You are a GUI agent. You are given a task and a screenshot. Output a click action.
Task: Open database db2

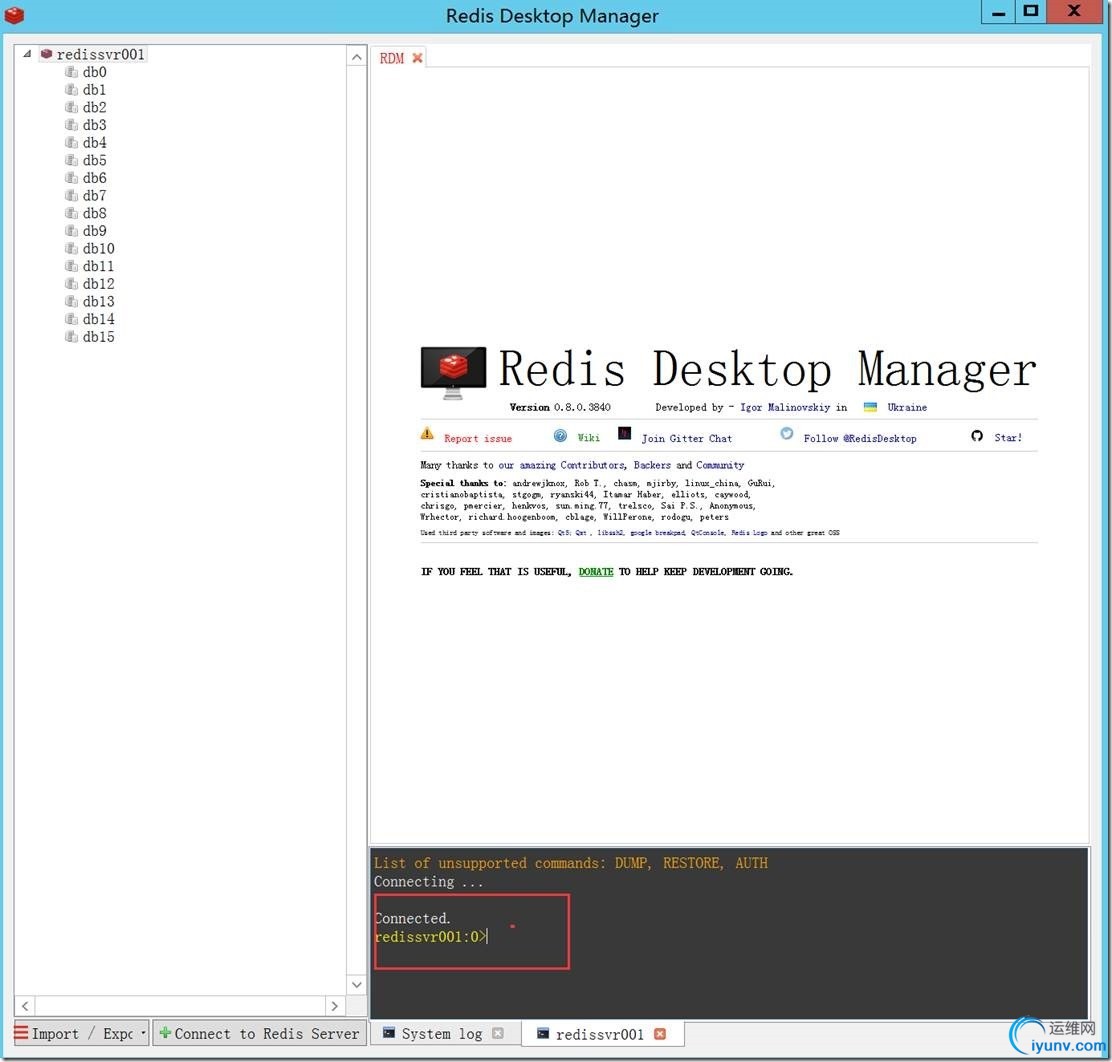coord(94,107)
